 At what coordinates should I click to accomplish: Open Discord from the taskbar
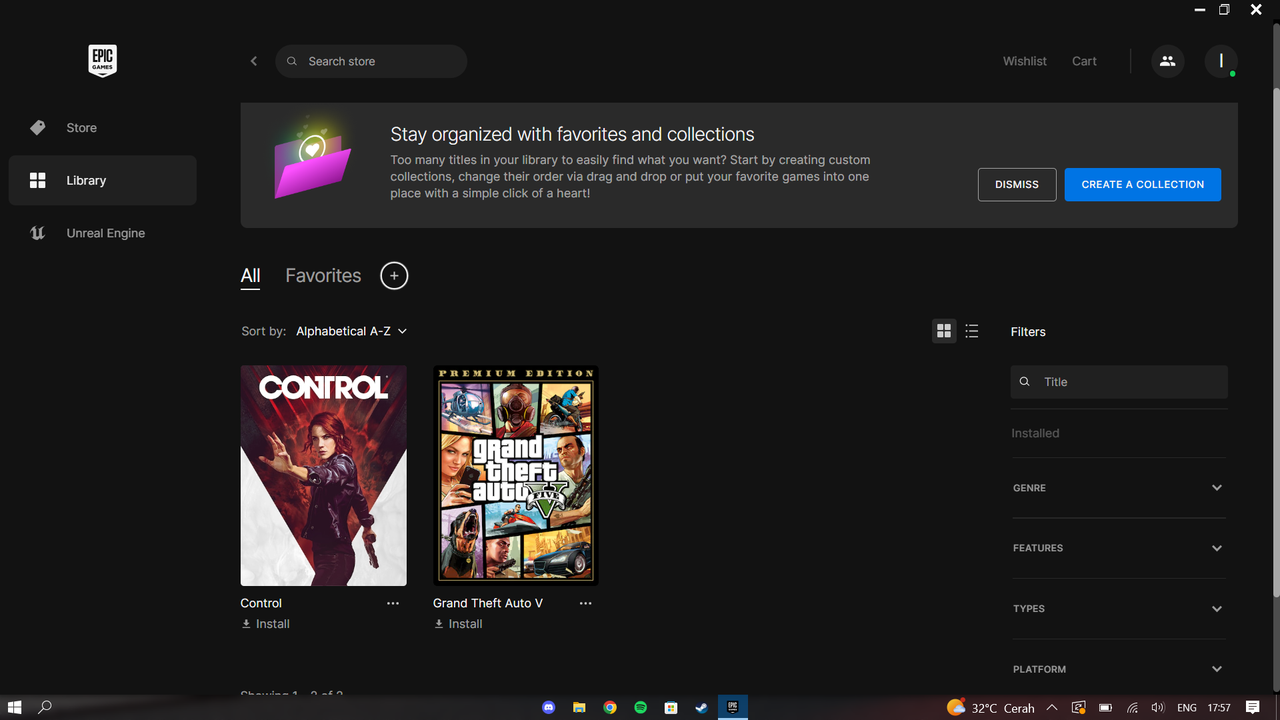[x=548, y=707]
